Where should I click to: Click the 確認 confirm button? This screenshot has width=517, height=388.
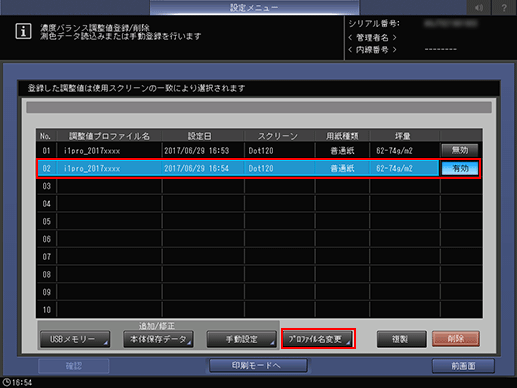click(x=74, y=366)
